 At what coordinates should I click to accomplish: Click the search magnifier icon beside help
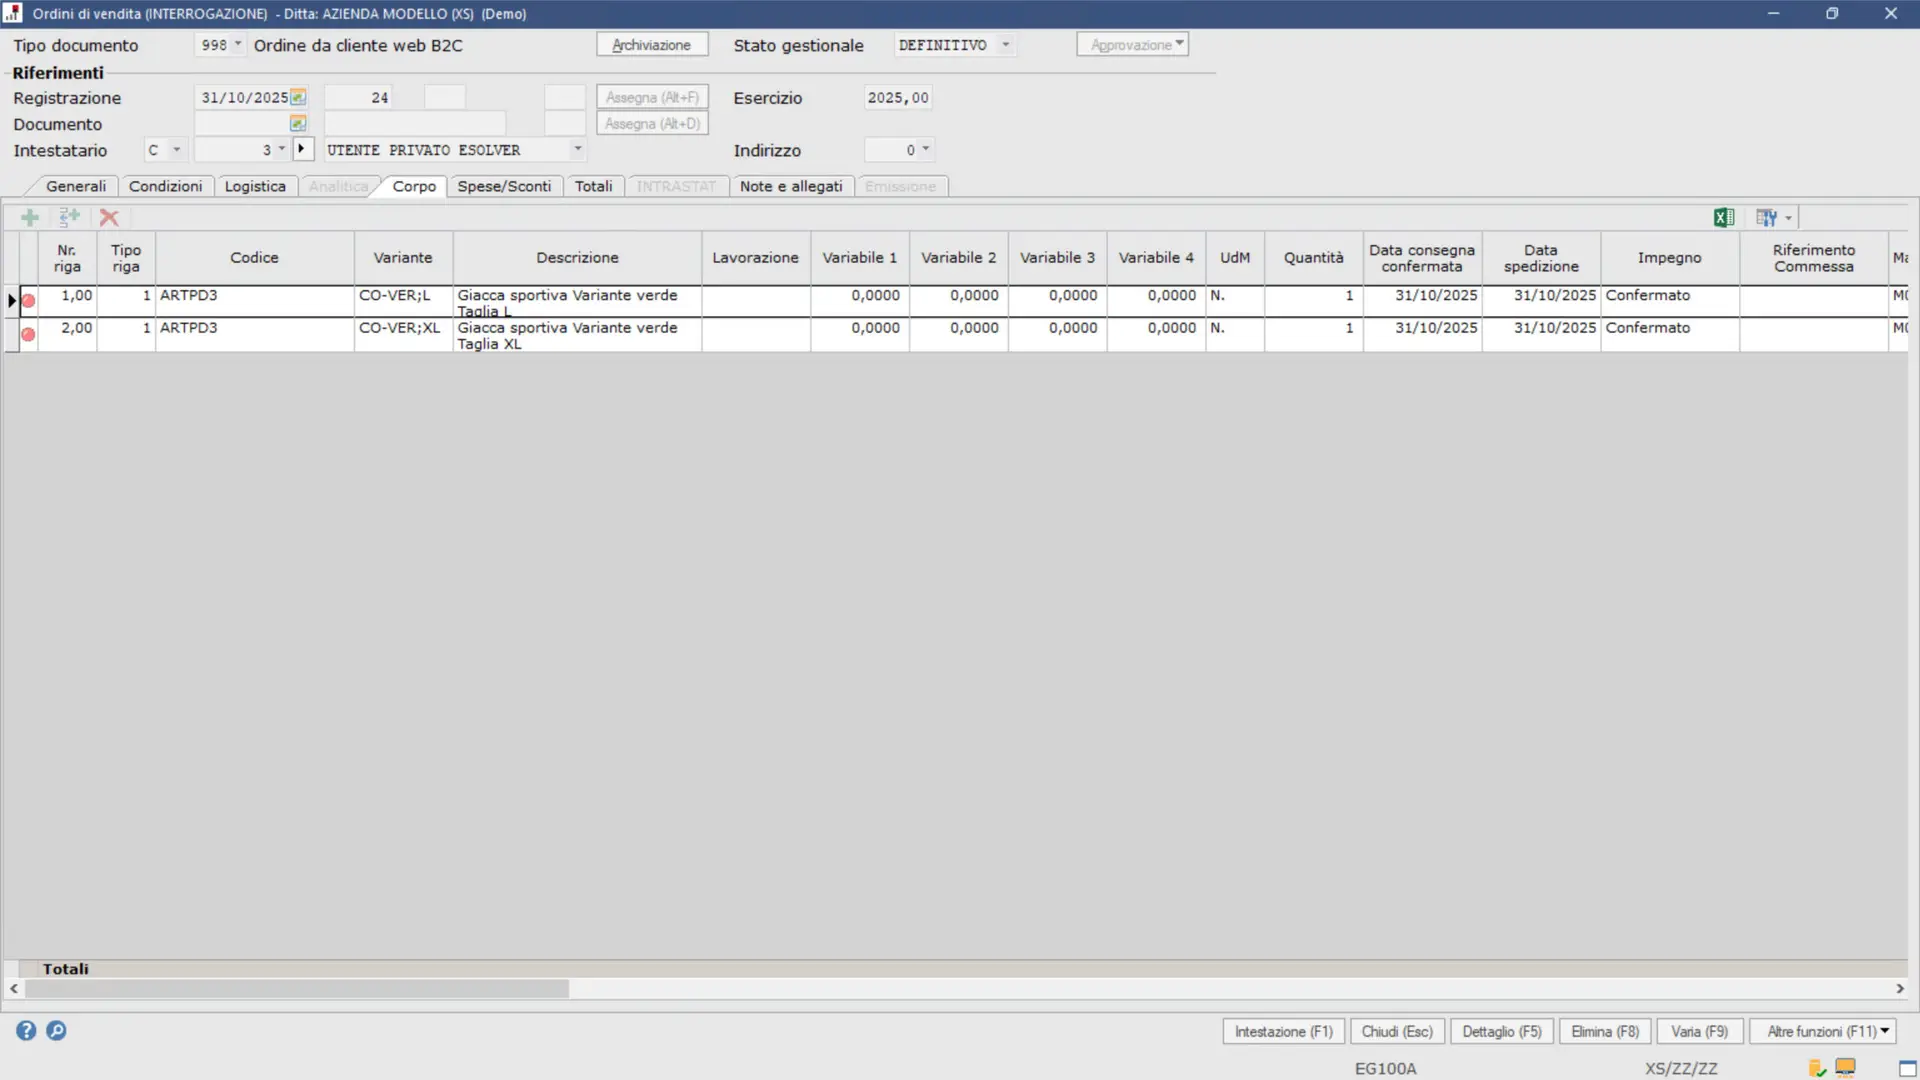(x=57, y=1030)
